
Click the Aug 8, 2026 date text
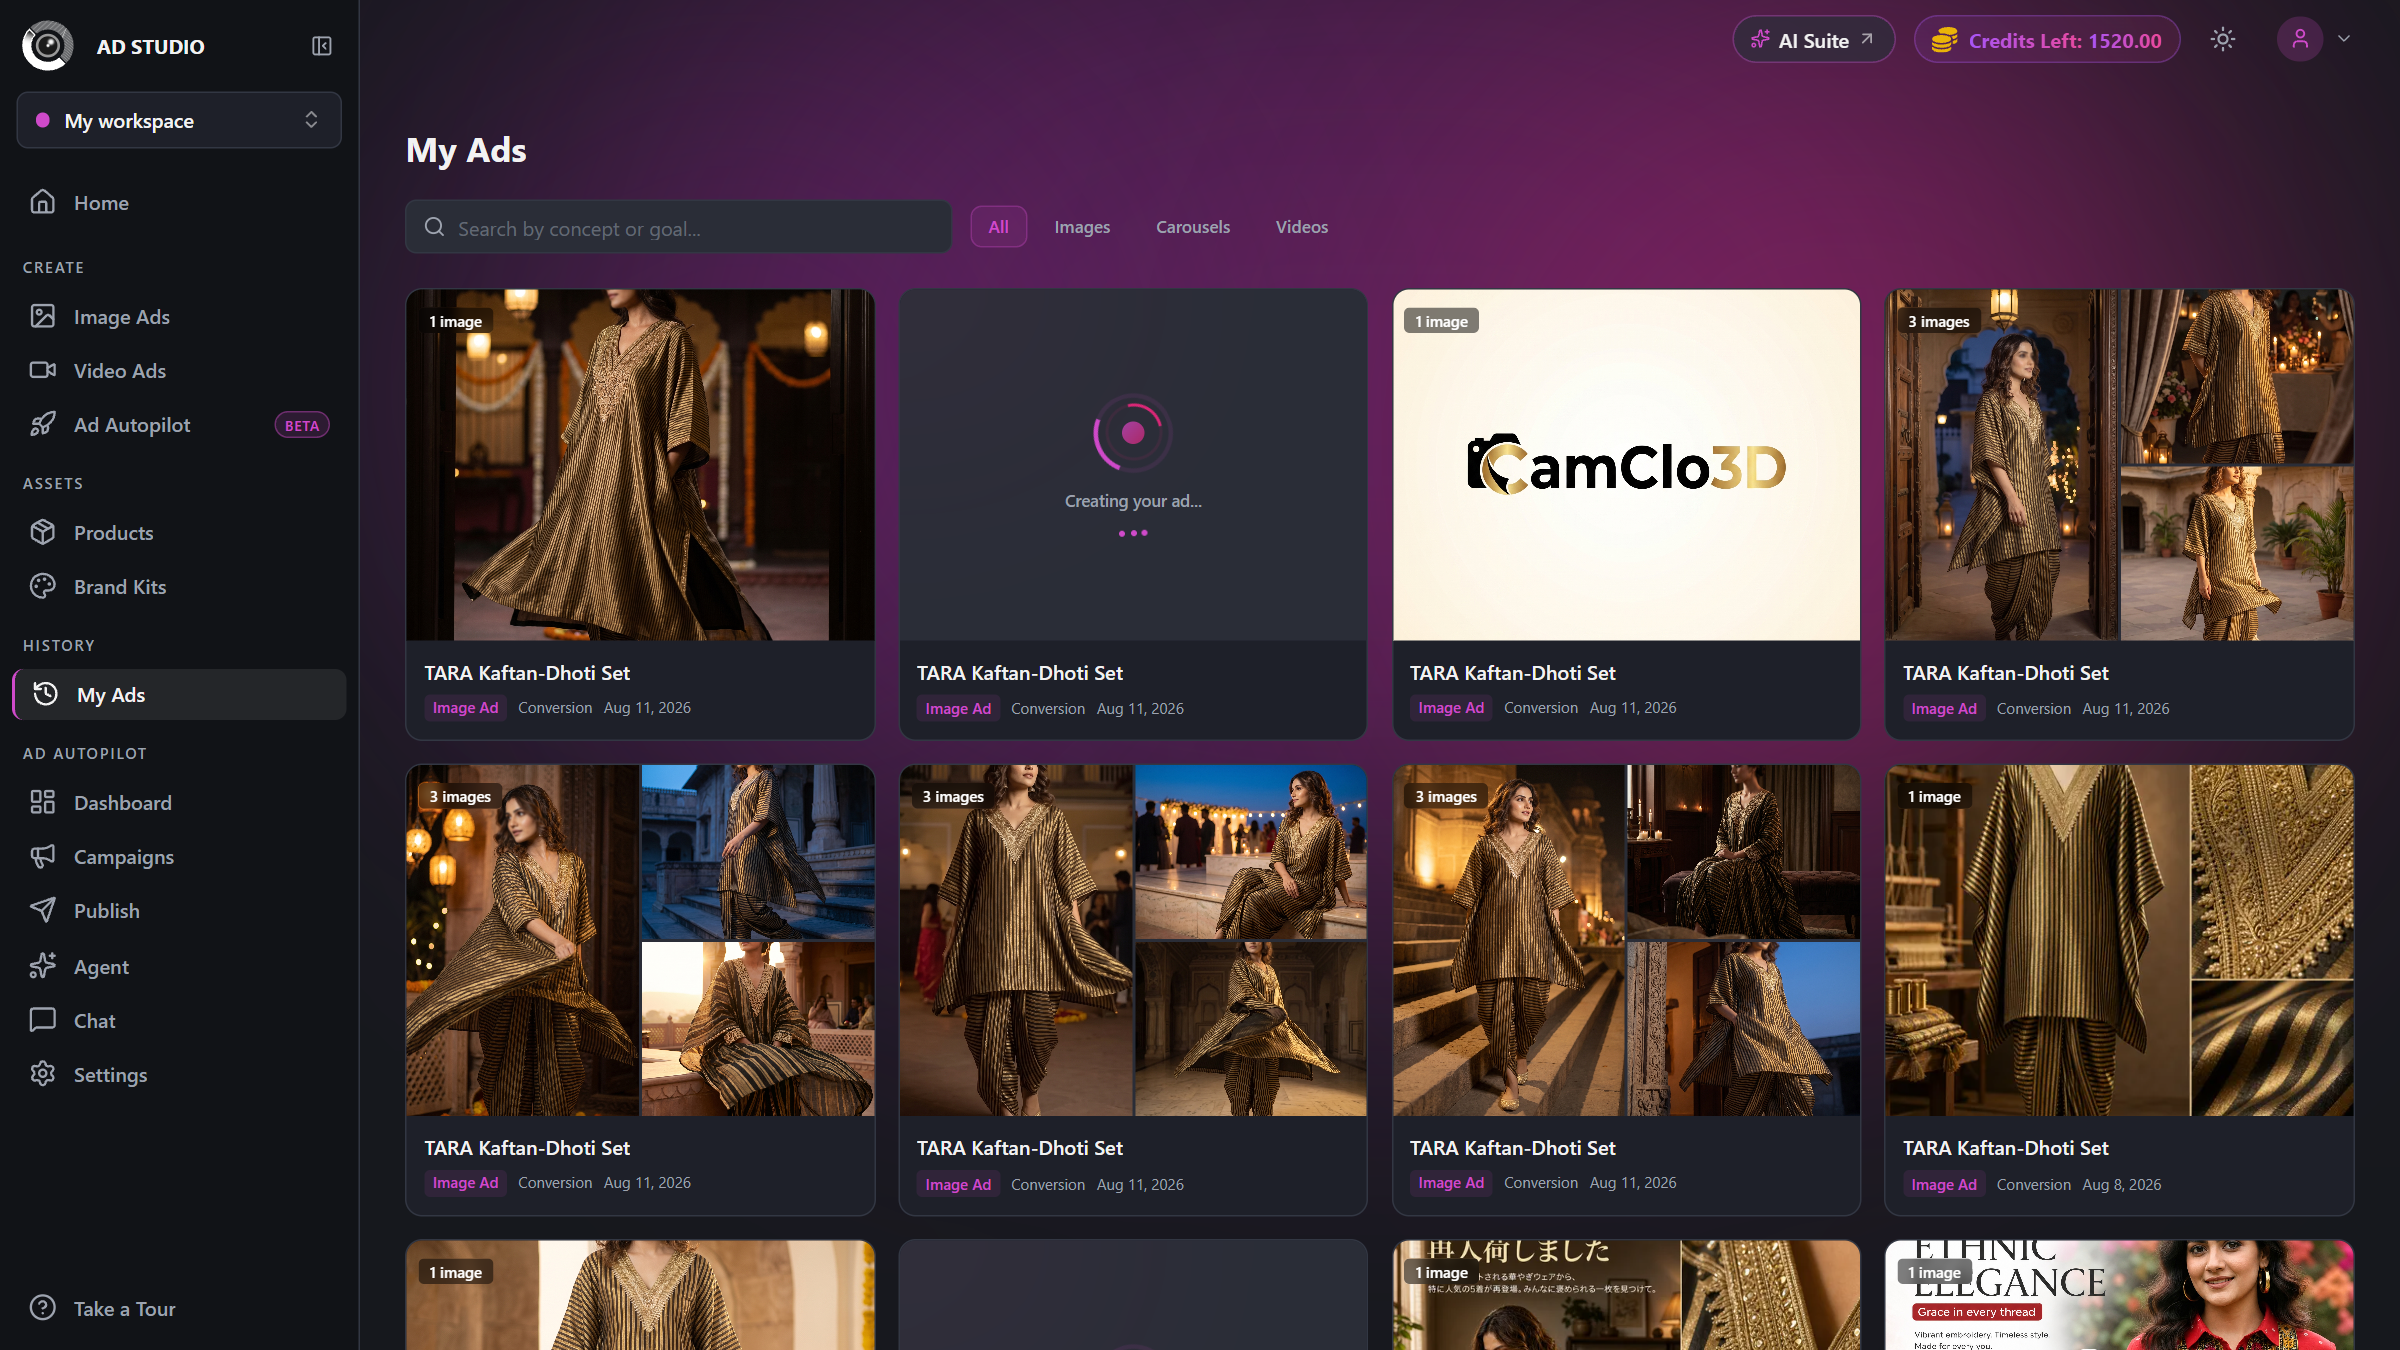pos(2121,1184)
